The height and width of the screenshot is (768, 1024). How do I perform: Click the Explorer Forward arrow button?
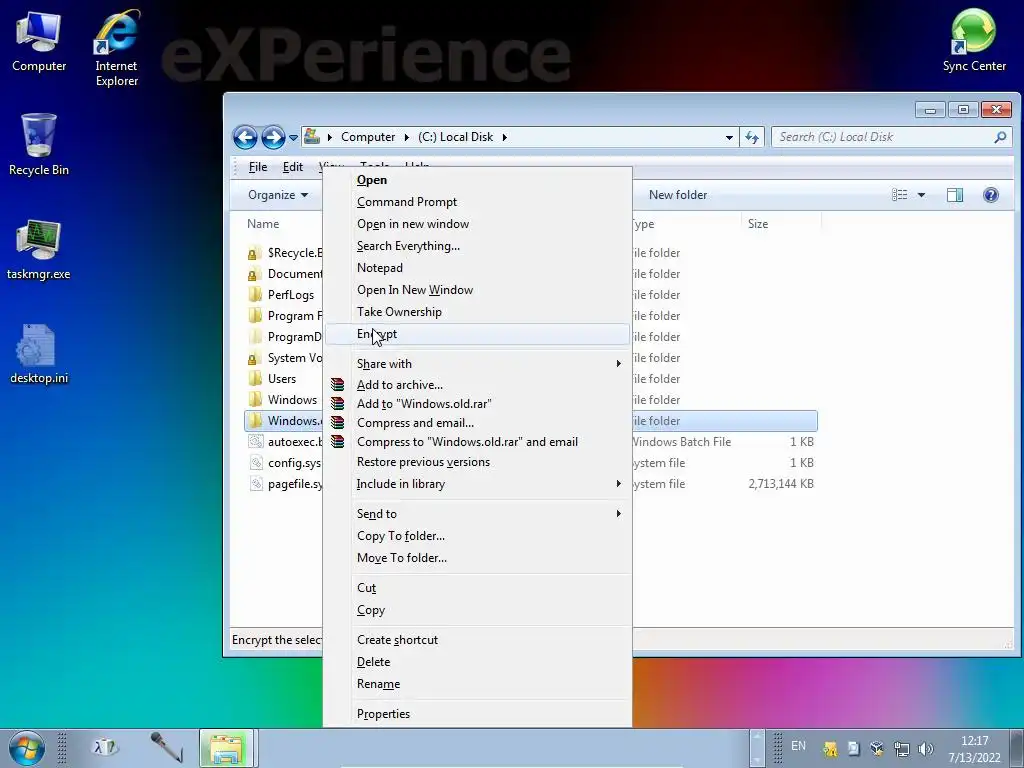[273, 137]
